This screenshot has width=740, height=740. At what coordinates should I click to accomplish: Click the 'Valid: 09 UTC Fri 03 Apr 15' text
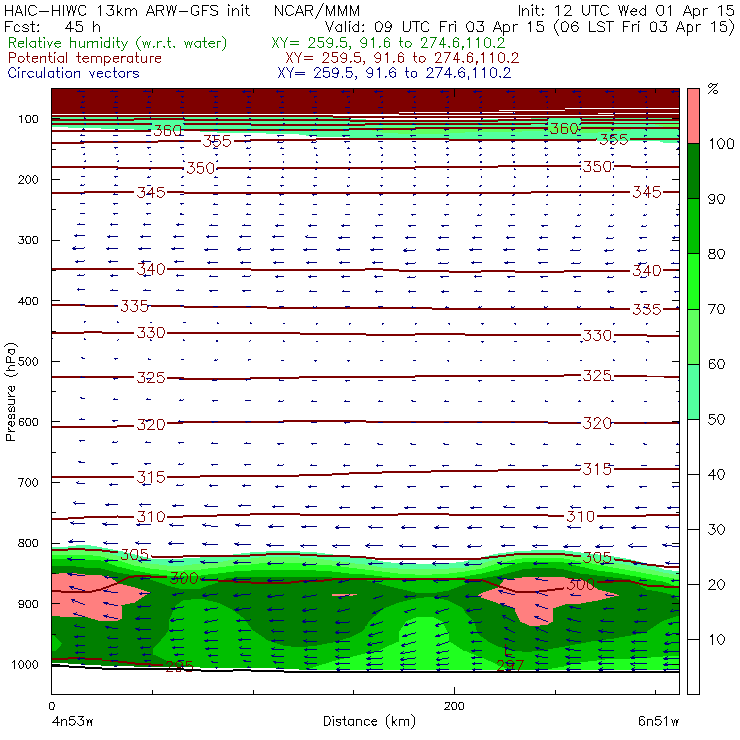(434, 26)
